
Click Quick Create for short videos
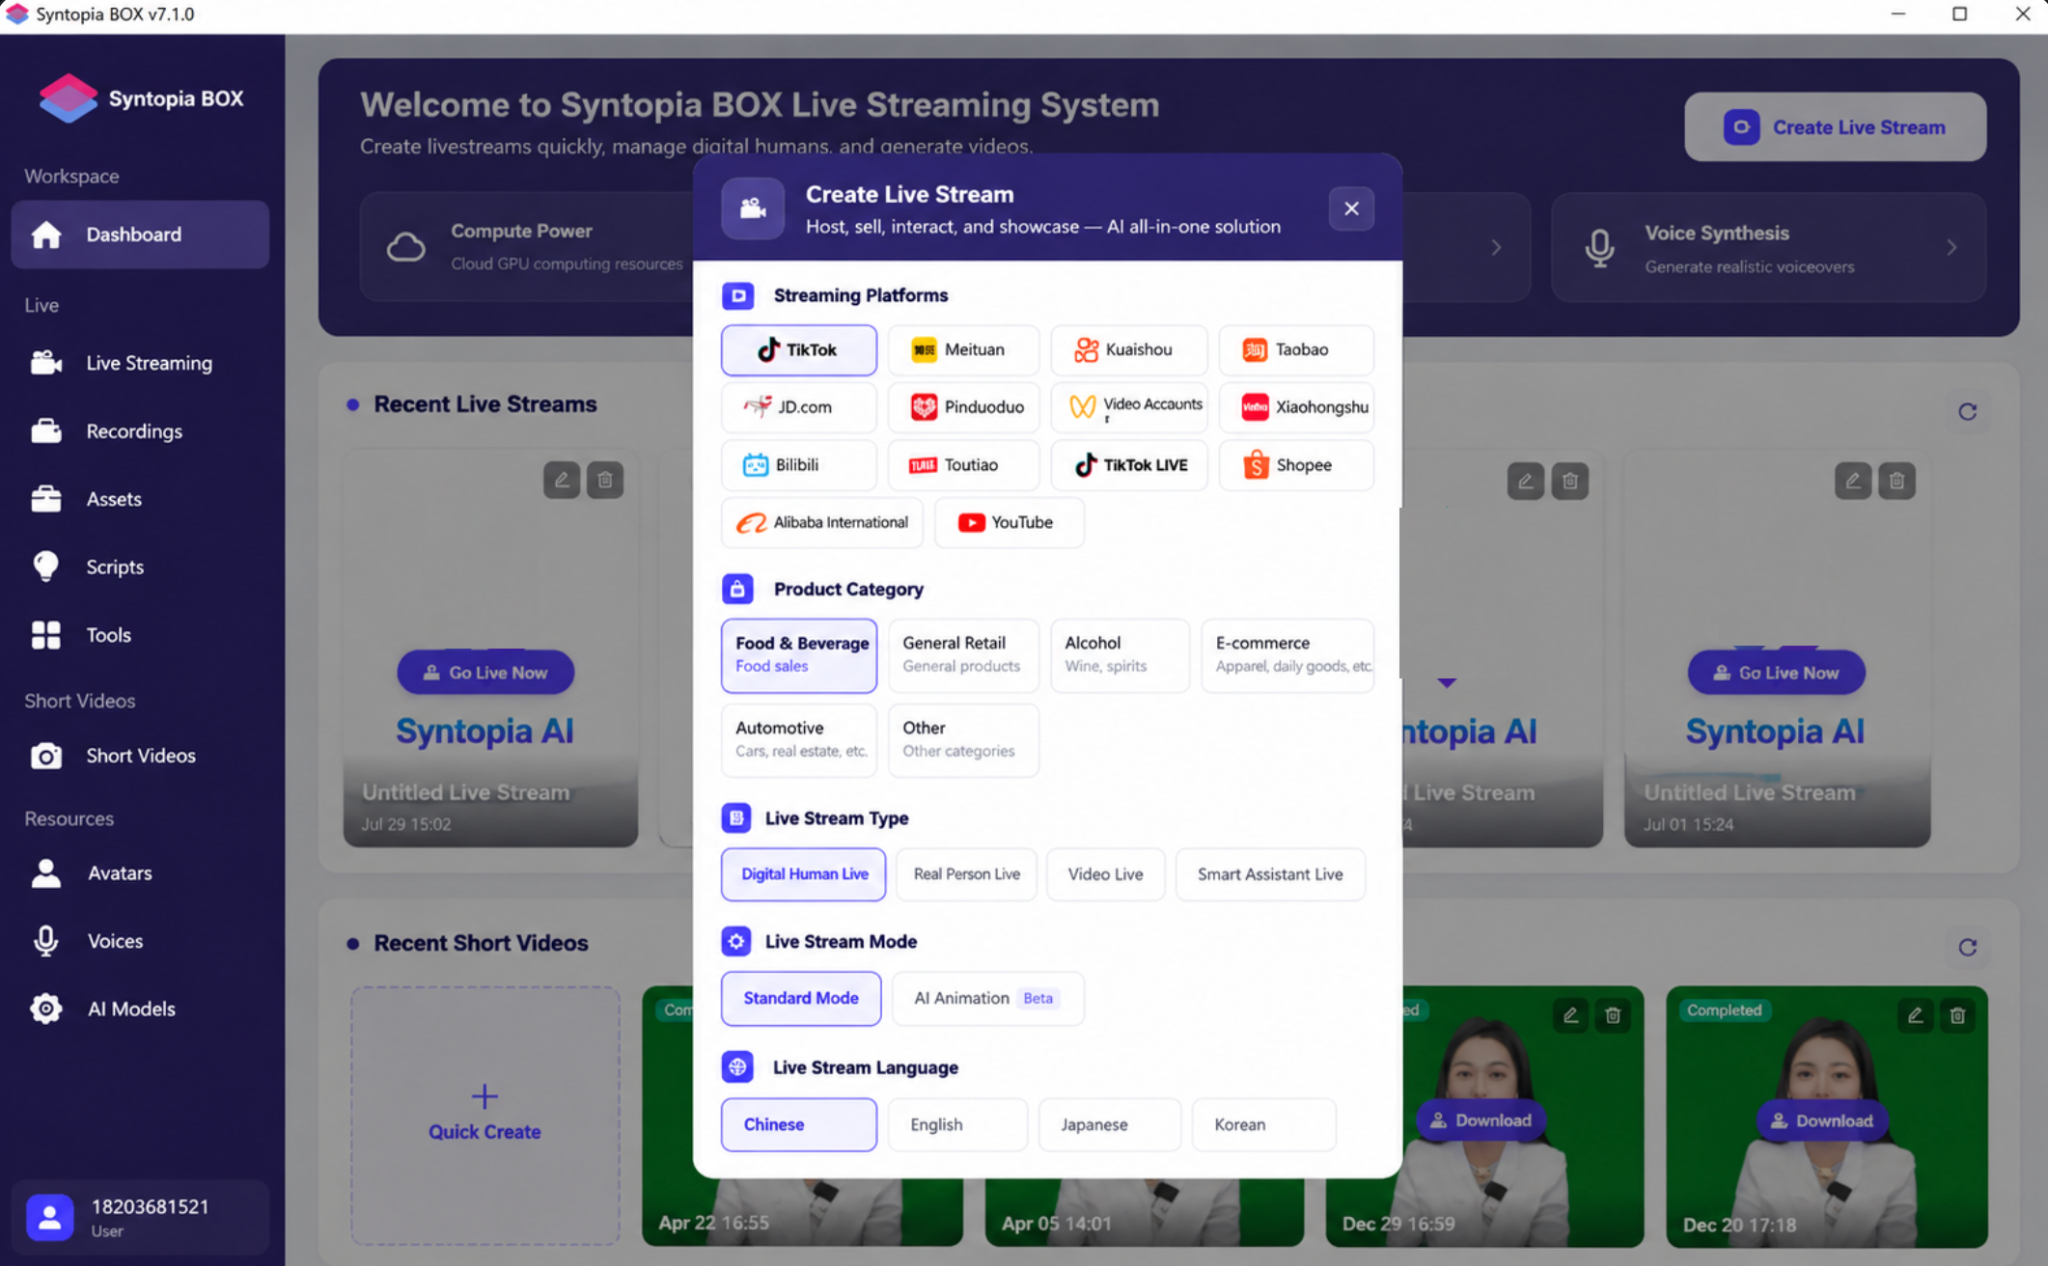coord(485,1115)
